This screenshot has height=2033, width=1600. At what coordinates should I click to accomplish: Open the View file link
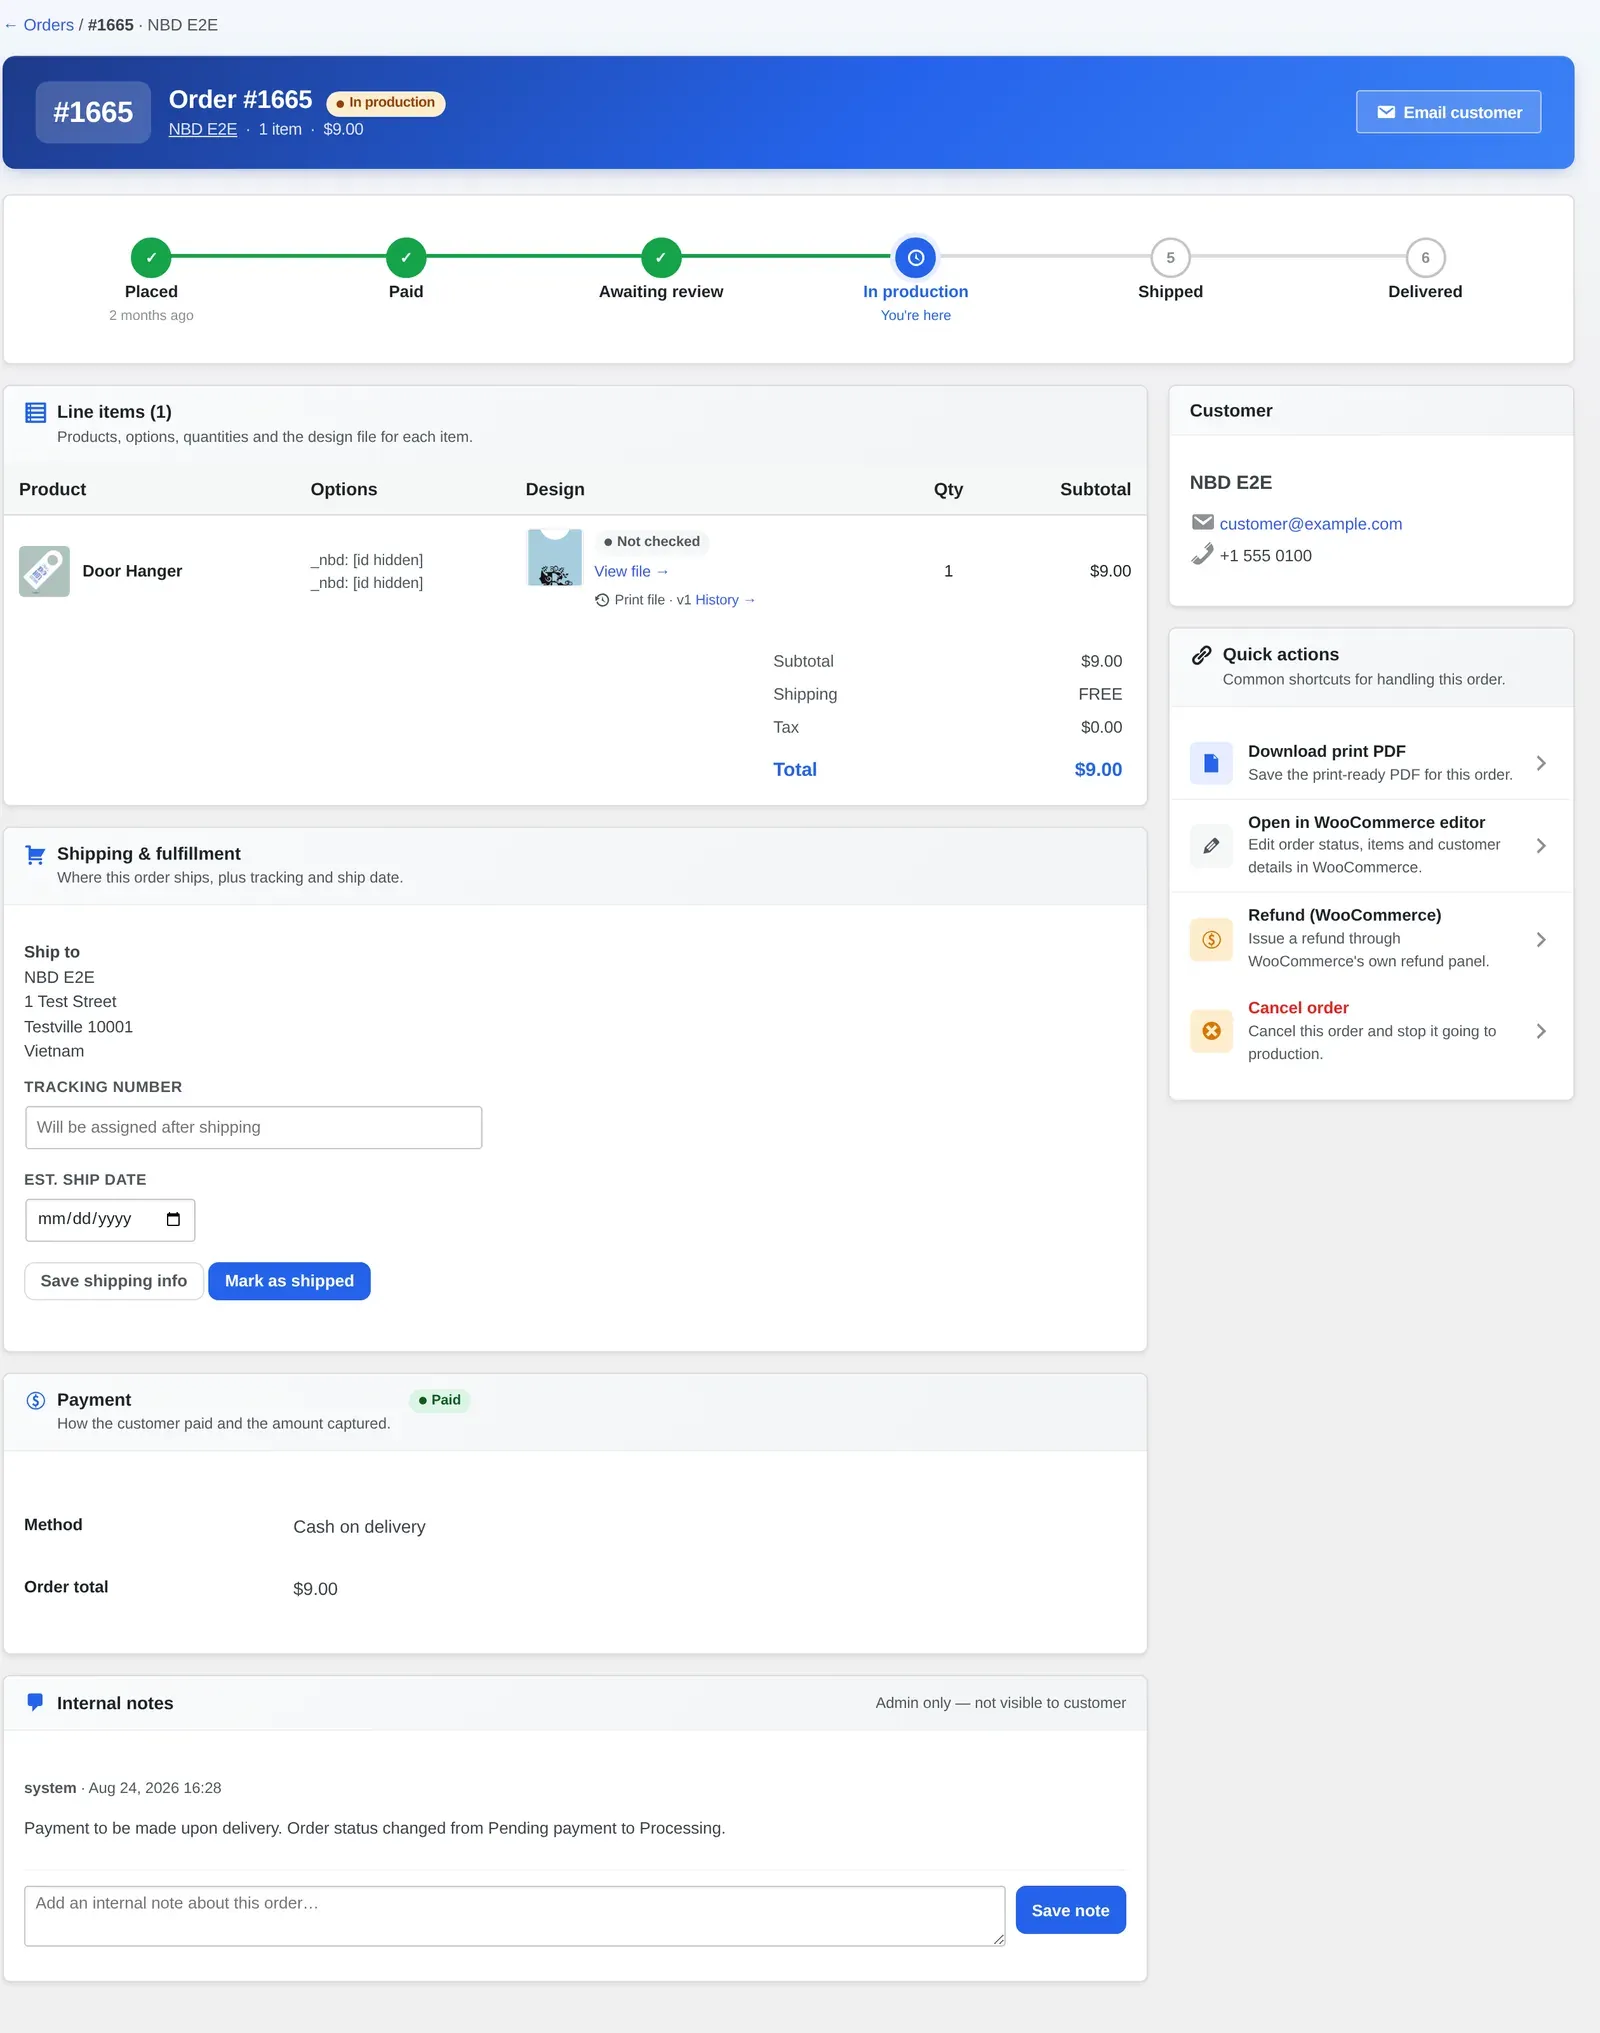coord(631,571)
